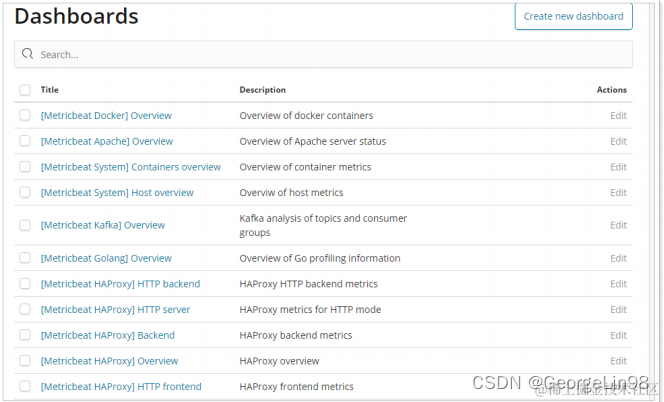Click the Dashboards page heading
This screenshot has height=402, width=664.
click(x=76, y=17)
